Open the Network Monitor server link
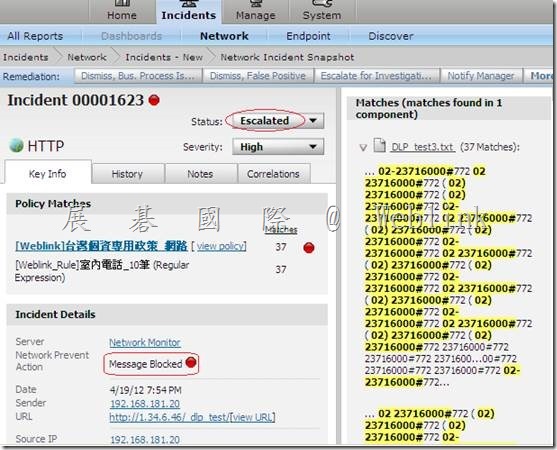 [145, 342]
